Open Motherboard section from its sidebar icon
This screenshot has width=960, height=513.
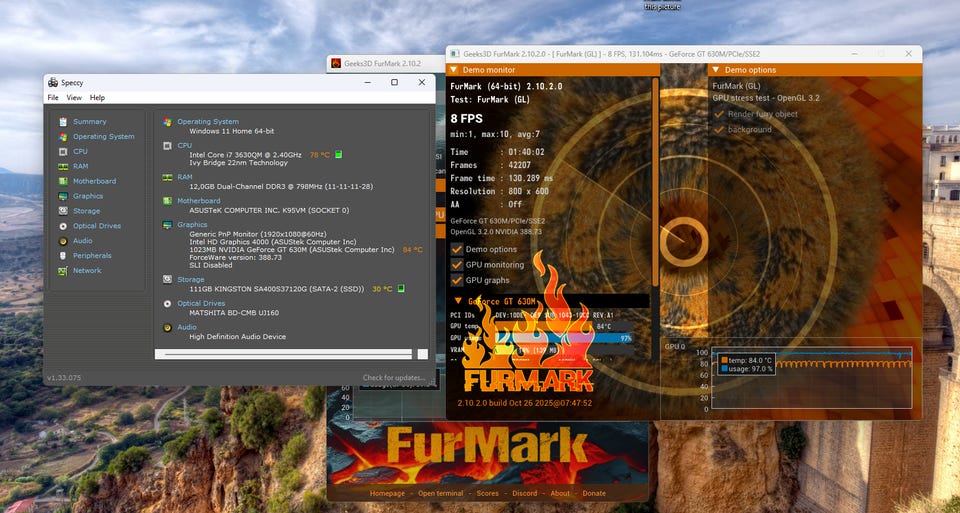[62, 181]
